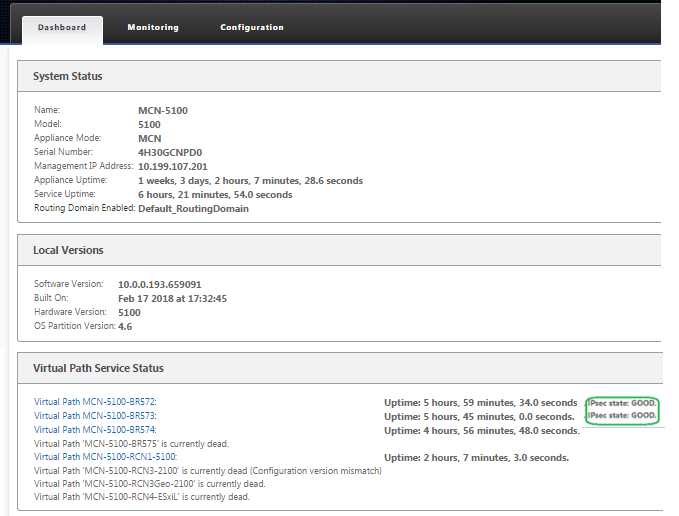Click the Default_RoutingDomain value
This screenshot has width=679, height=516.
(193, 209)
